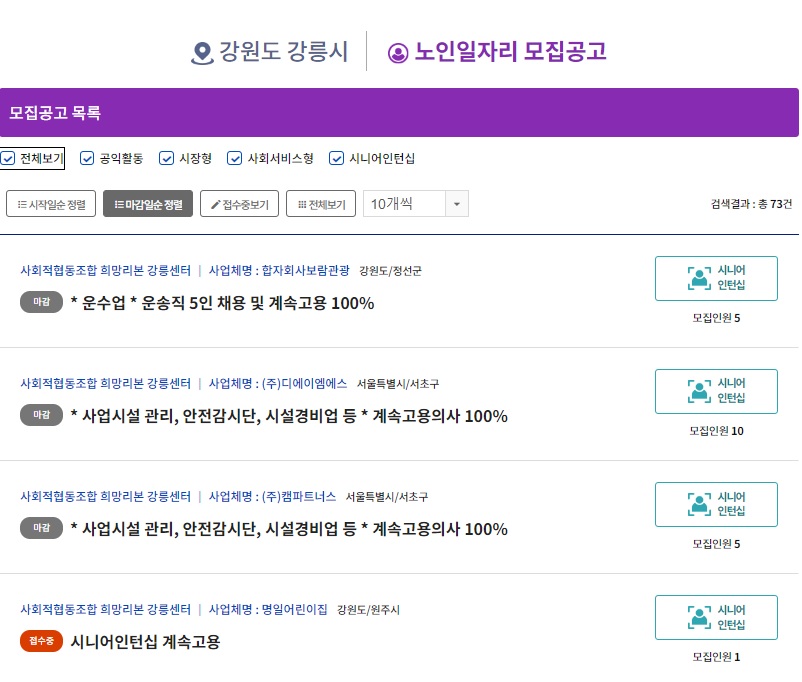Open the 10개씩 page size dropdown
Viewport: 802px width, 682px height.
pos(415,204)
